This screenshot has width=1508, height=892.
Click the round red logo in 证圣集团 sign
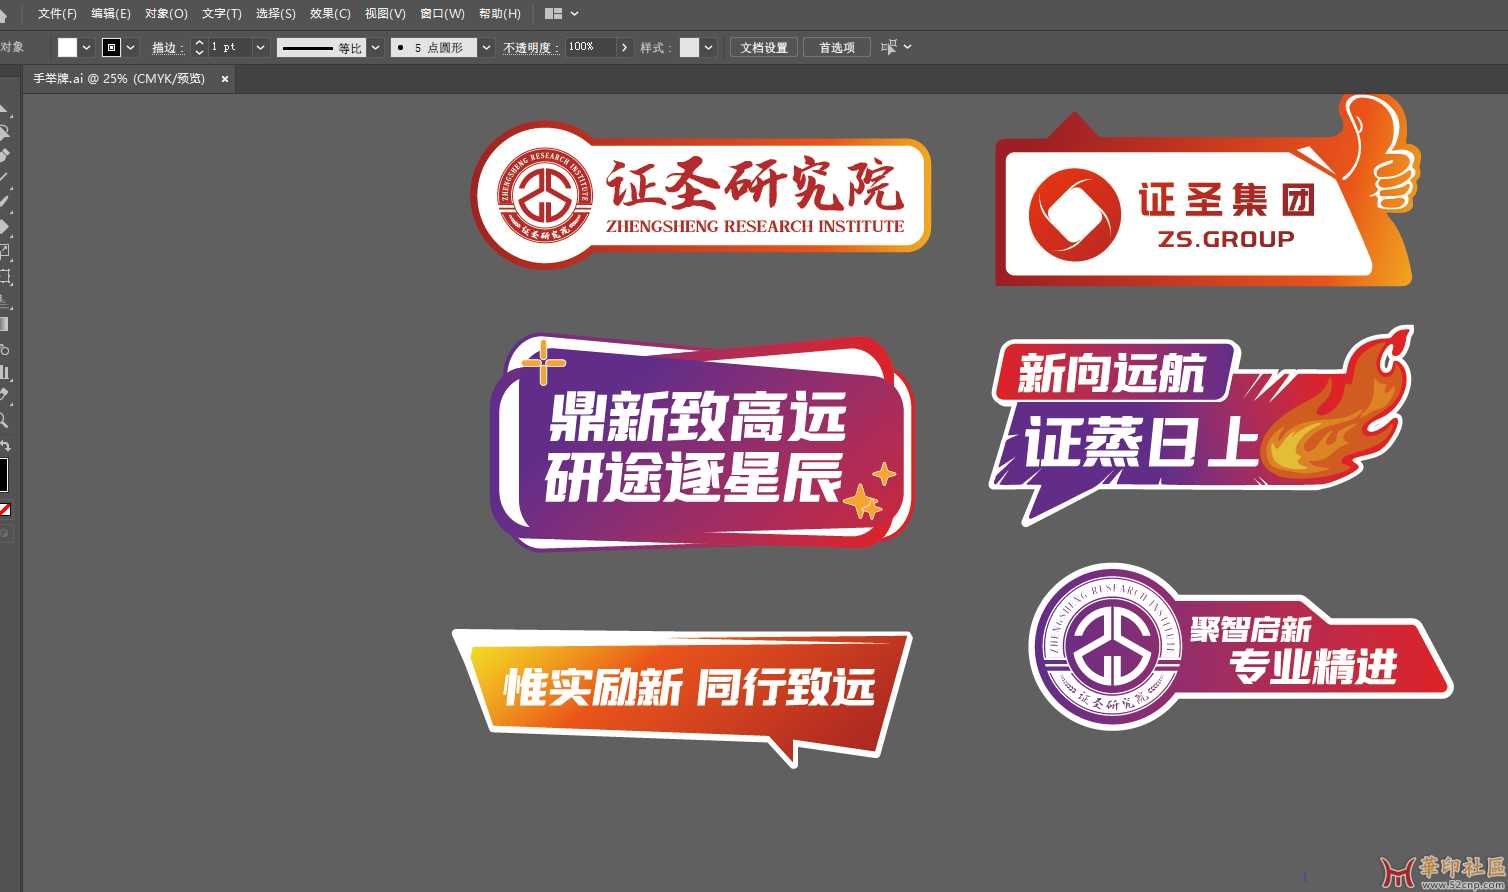[1075, 214]
